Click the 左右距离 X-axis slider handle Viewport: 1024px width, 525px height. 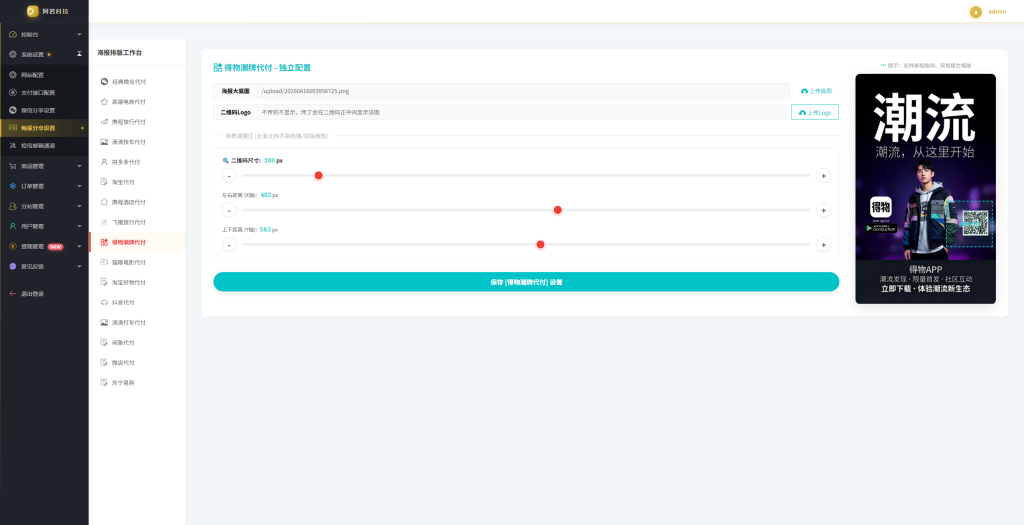pyautogui.click(x=558, y=210)
